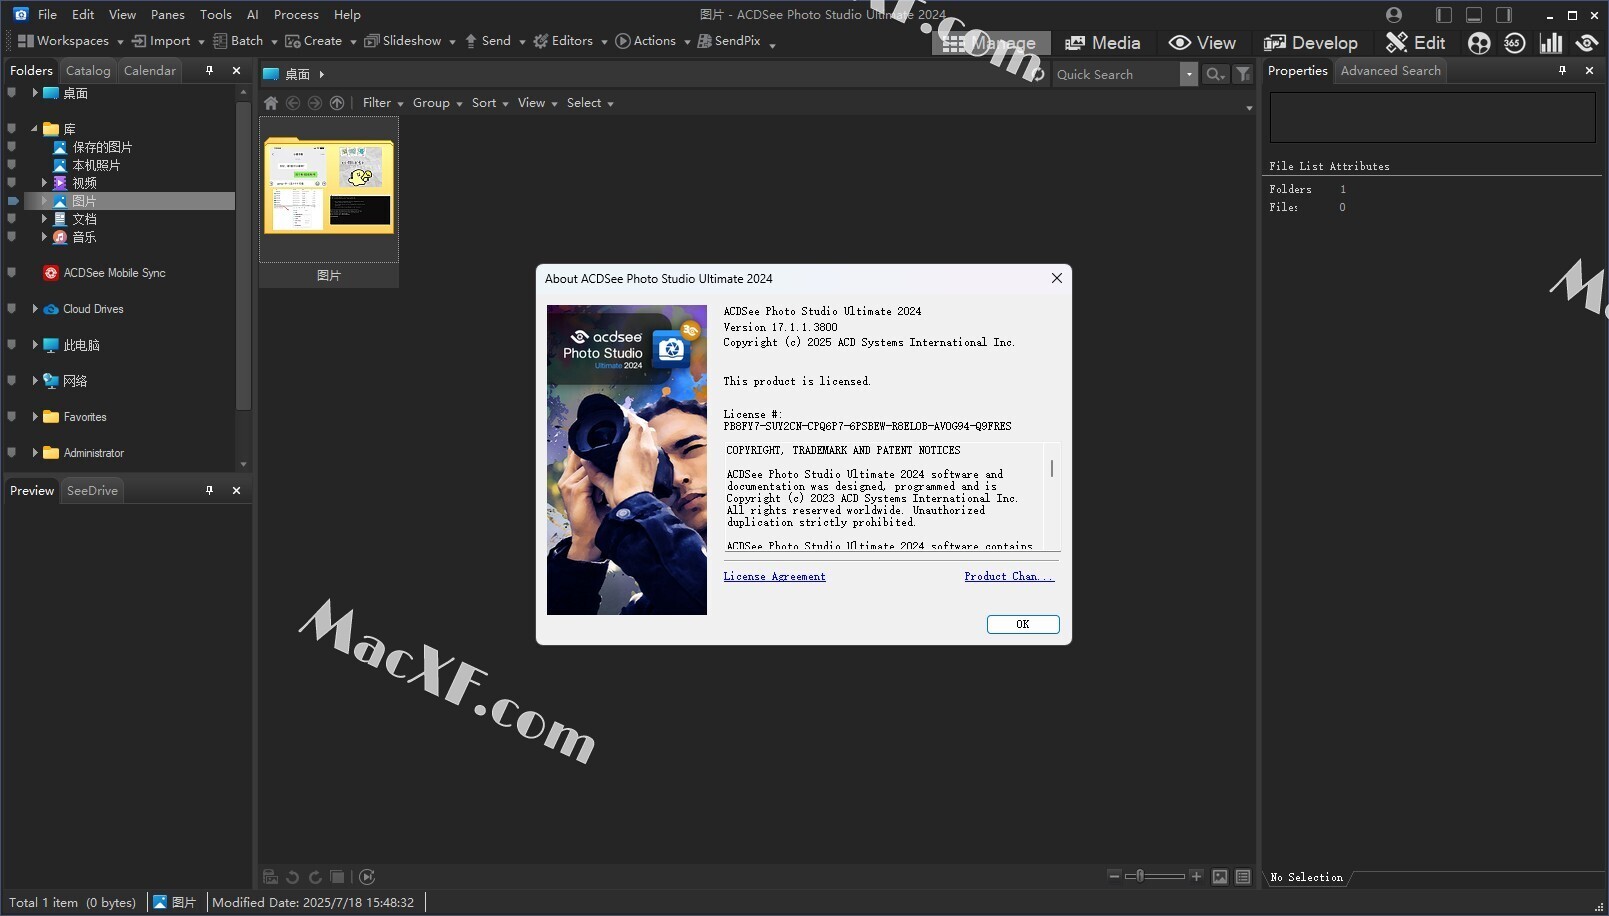Open the Group dropdown
This screenshot has width=1609, height=916.
coord(437,103)
